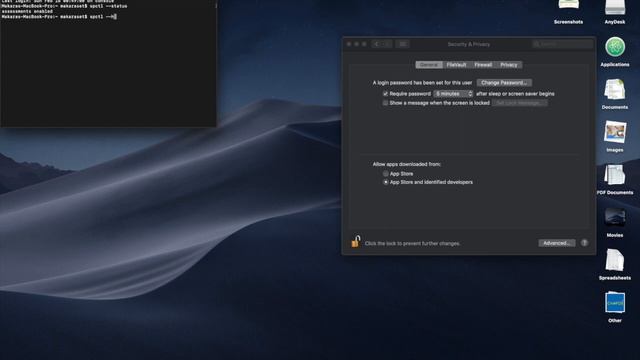
Task: Go forward in System Preferences
Action: point(387,44)
